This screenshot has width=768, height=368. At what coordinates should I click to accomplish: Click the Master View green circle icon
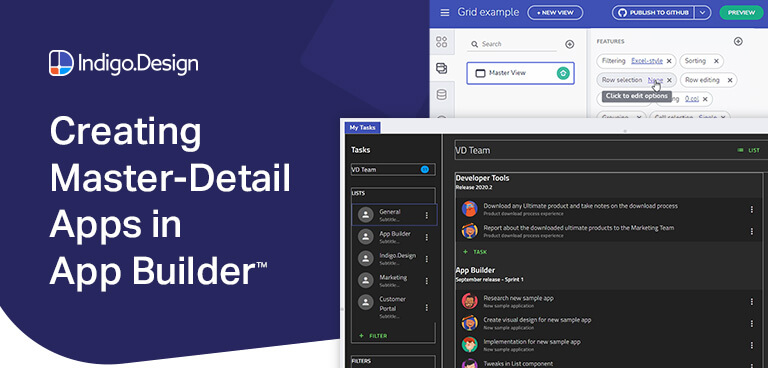563,73
